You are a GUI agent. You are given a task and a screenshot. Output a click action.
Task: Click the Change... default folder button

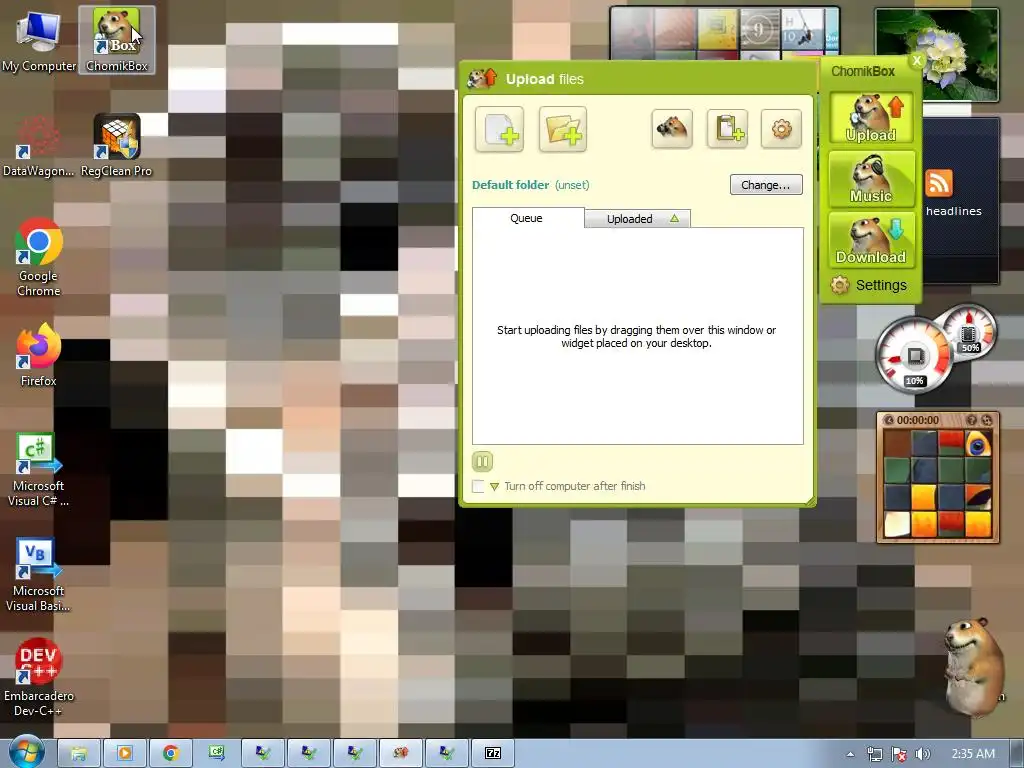766,185
